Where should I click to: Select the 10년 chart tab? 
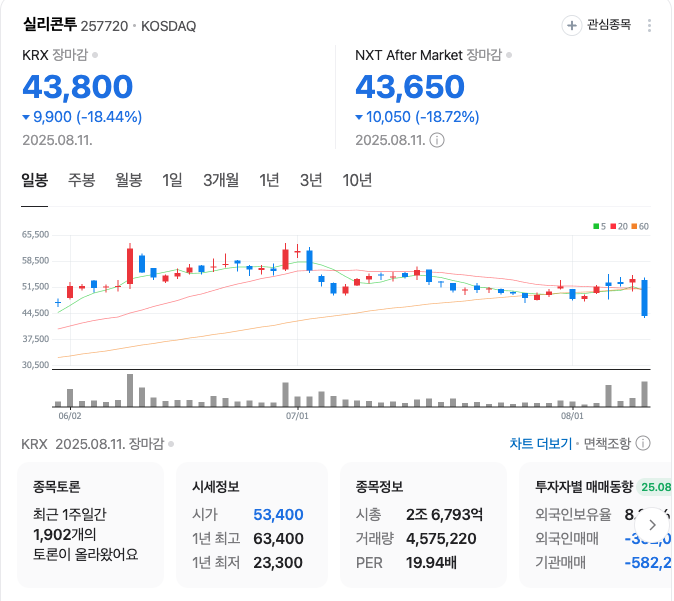[x=357, y=180]
